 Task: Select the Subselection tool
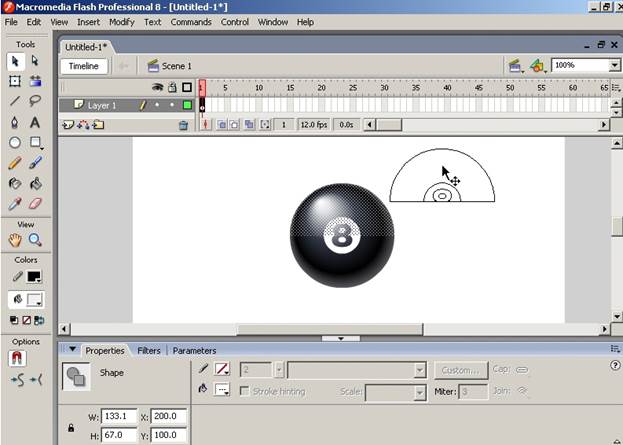[x=35, y=61]
